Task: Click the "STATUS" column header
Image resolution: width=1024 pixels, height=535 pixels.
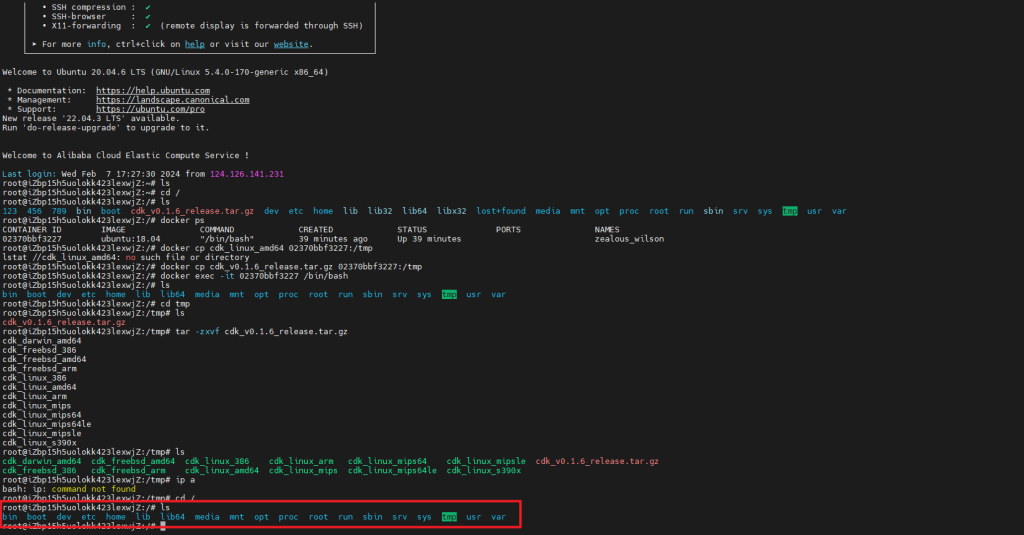Action: click(412, 229)
